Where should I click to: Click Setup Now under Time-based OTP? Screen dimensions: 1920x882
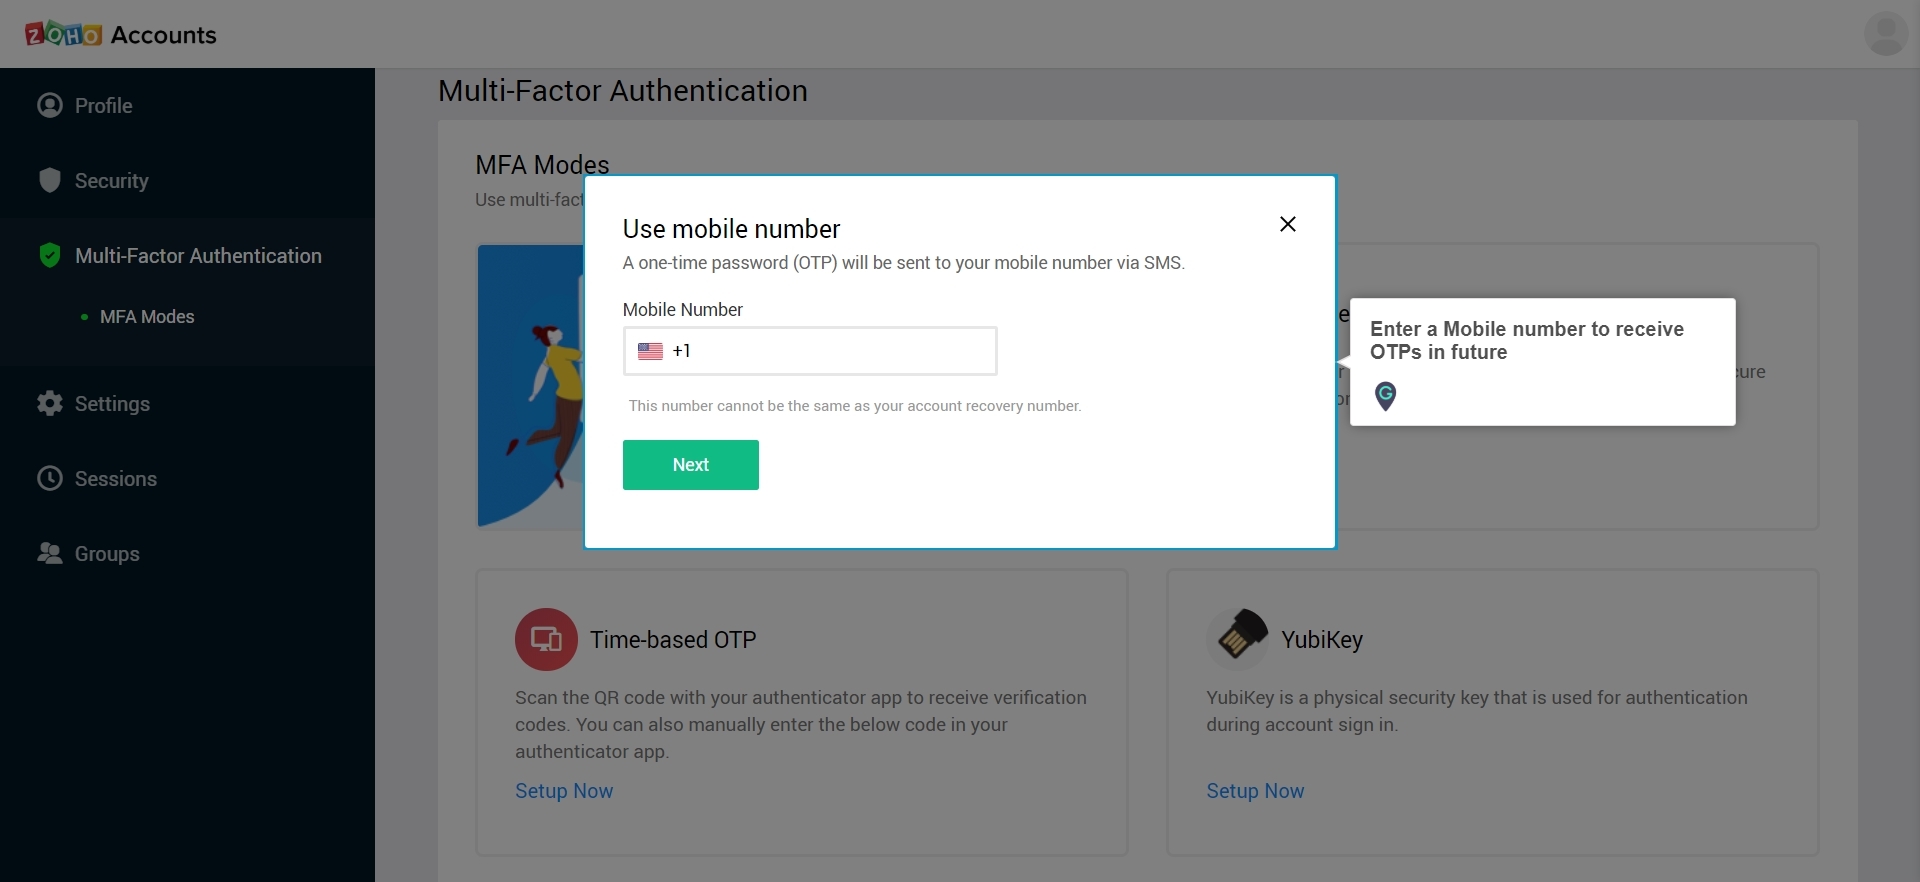click(x=564, y=791)
